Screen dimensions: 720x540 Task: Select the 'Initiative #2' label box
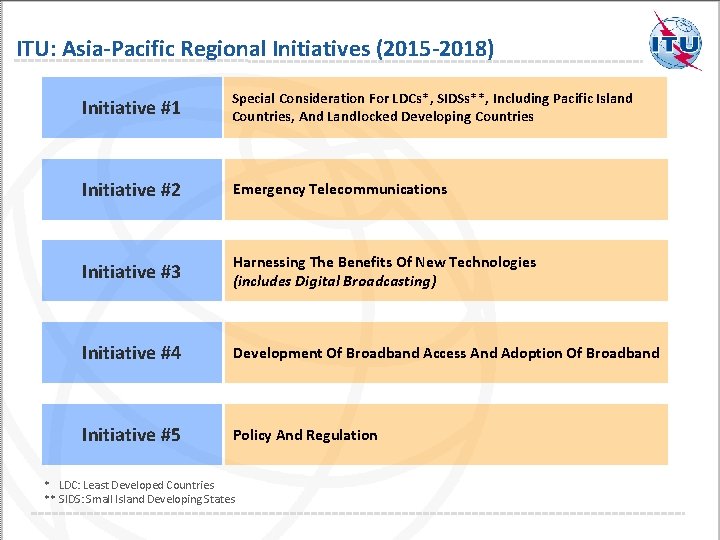pos(132,189)
